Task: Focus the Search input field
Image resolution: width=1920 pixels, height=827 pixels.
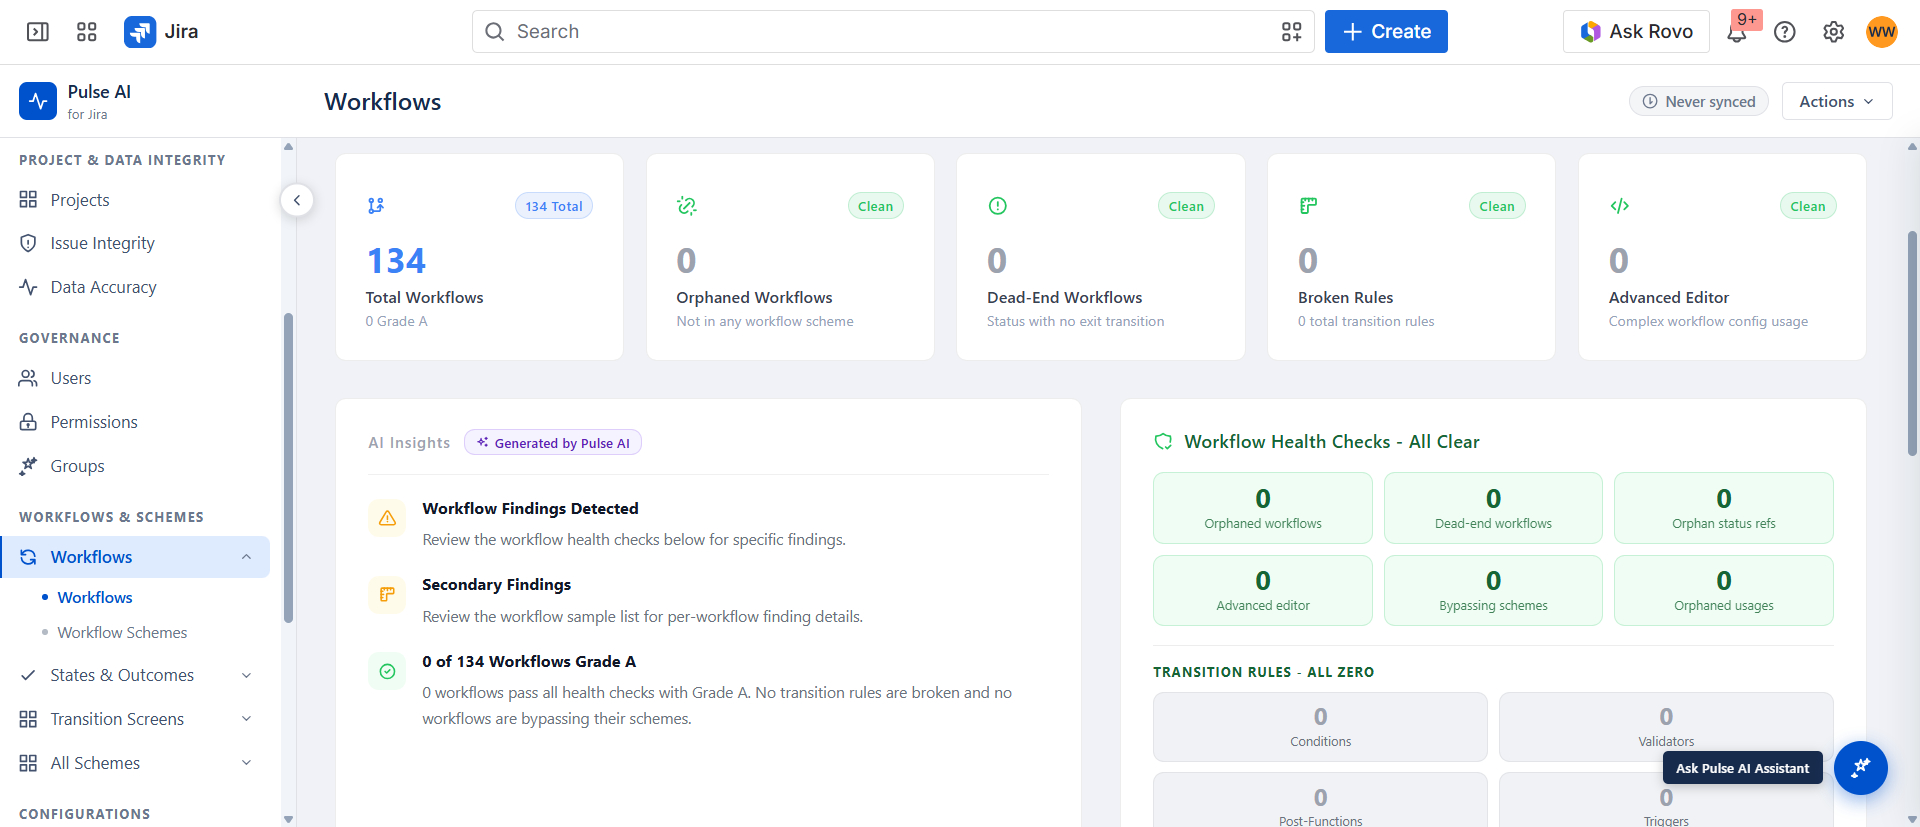Action: (893, 32)
